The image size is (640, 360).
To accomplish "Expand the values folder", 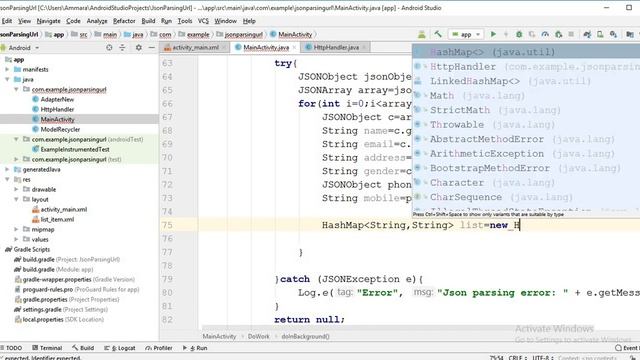I will [16, 239].
